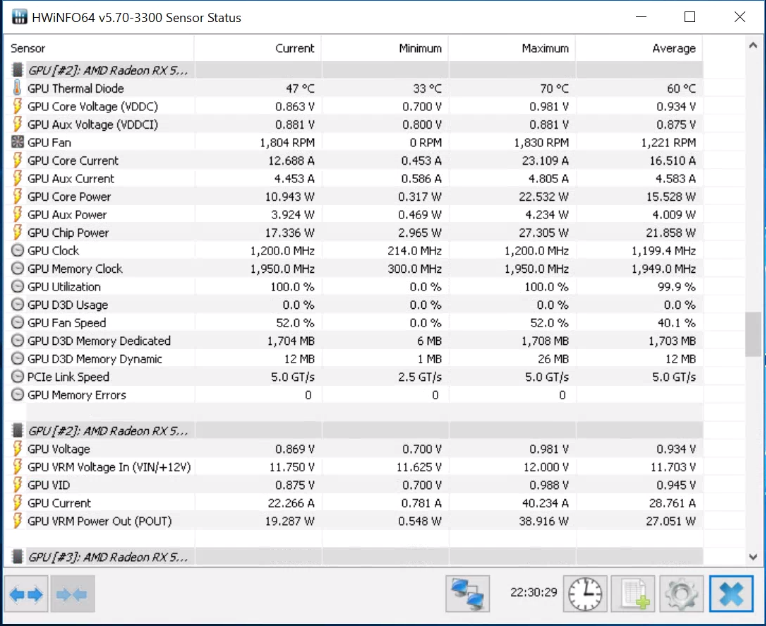Click the GPU D3D Memory Dynamic icon
This screenshot has height=626, width=766.
[x=17, y=359]
